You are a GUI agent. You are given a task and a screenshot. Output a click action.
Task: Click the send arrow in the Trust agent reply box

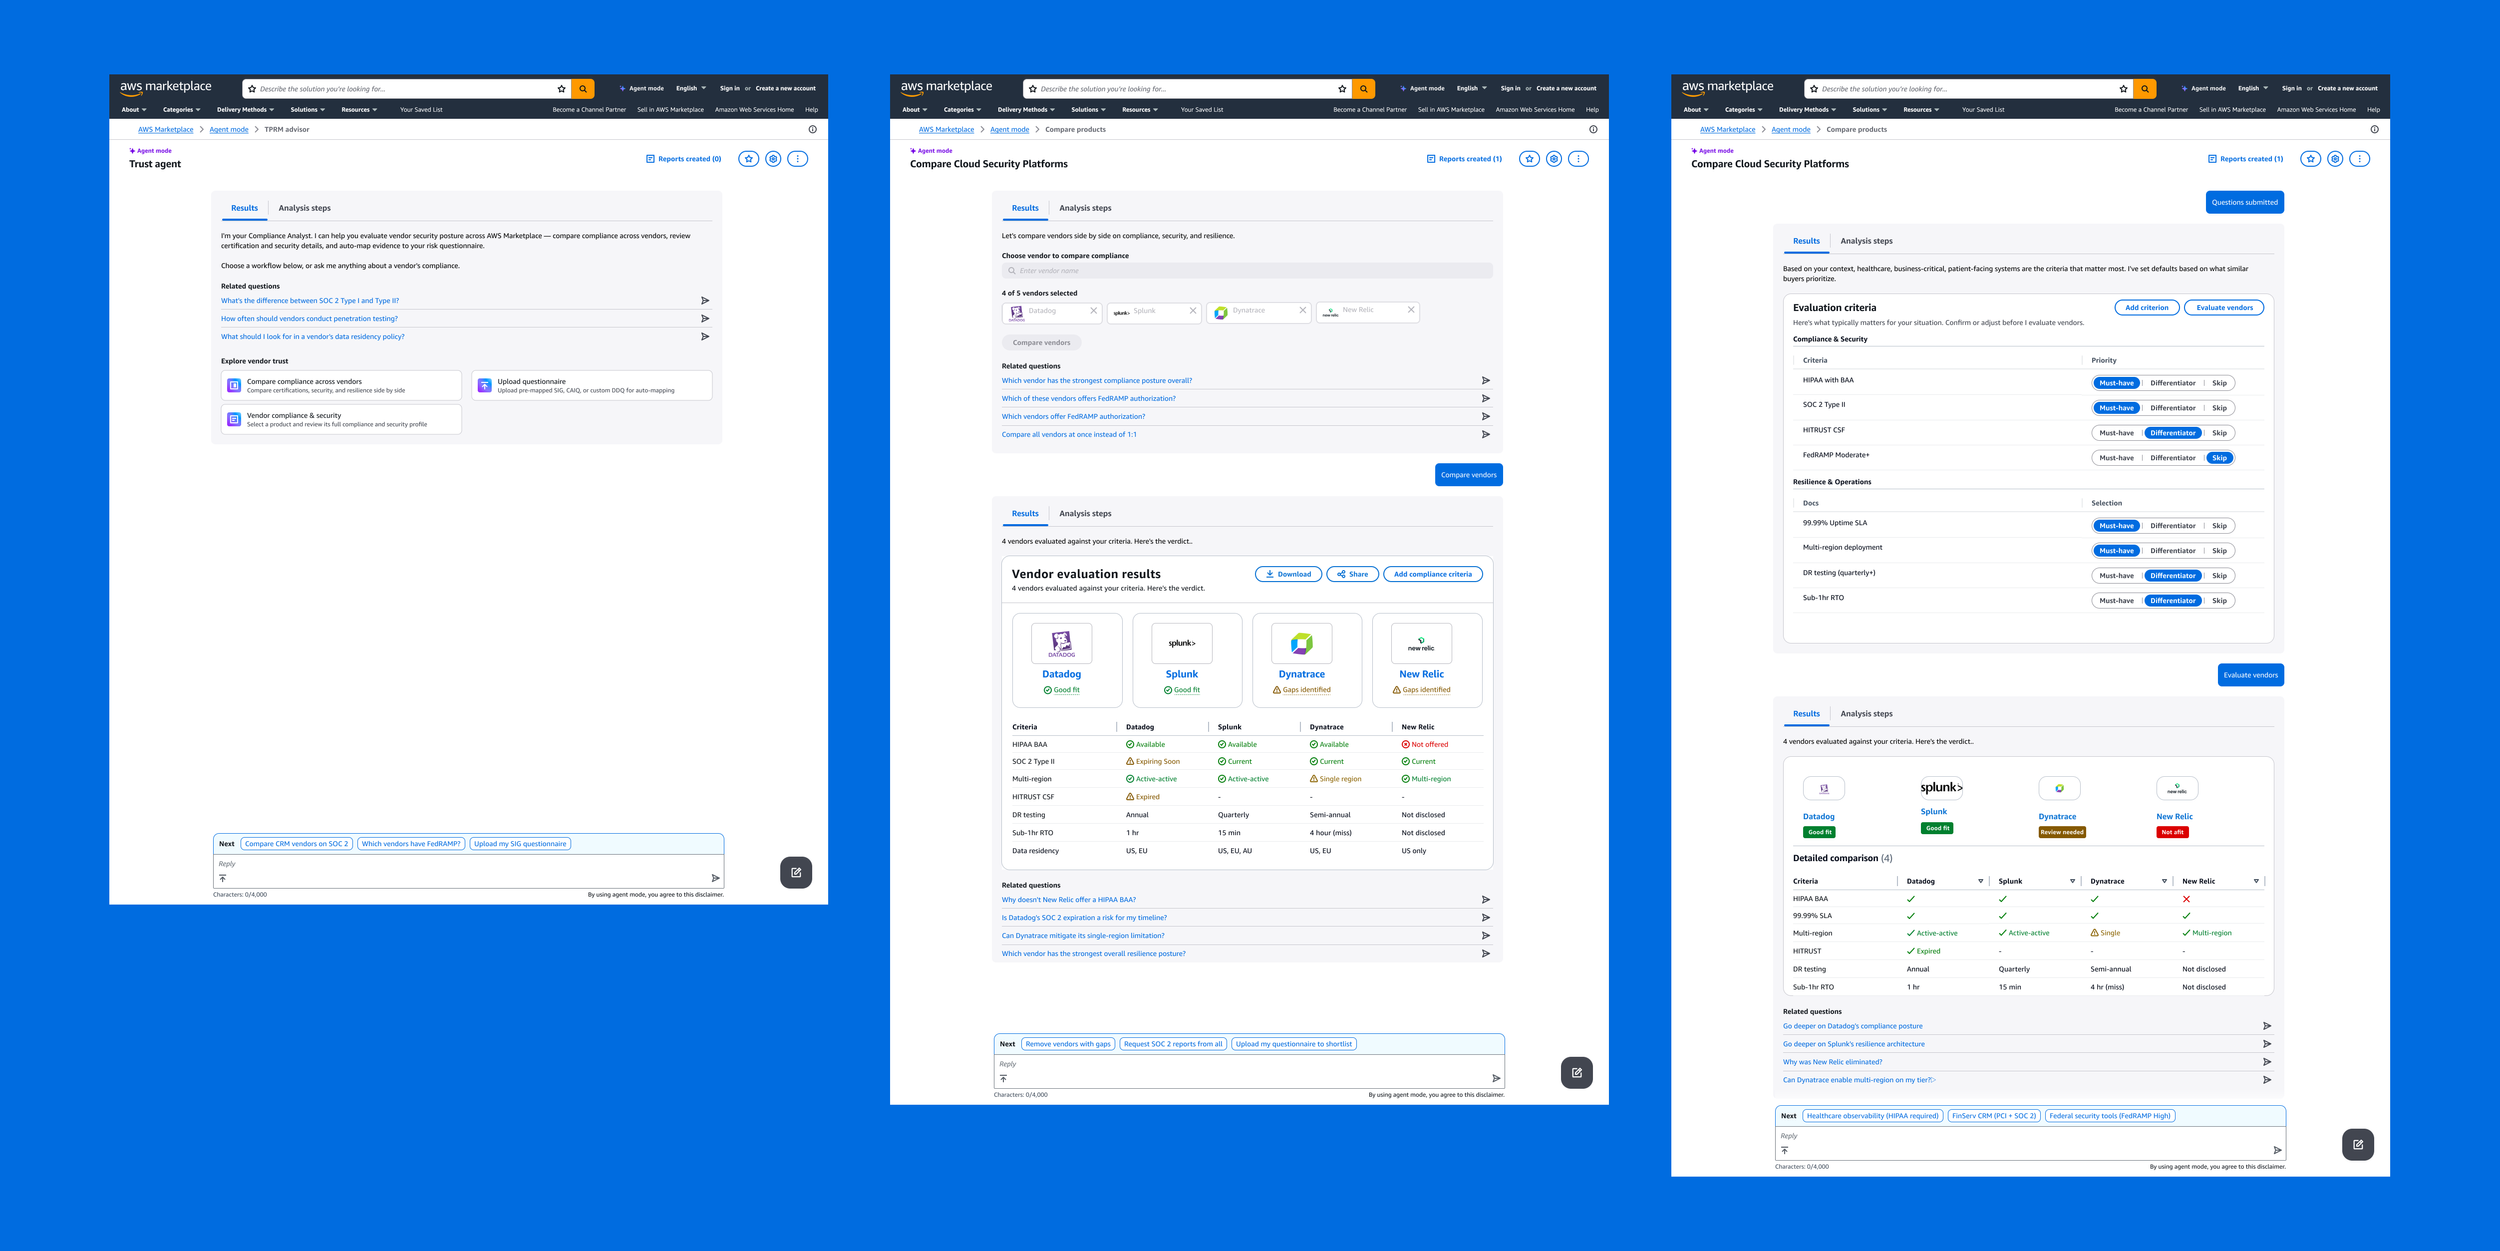pyautogui.click(x=716, y=878)
